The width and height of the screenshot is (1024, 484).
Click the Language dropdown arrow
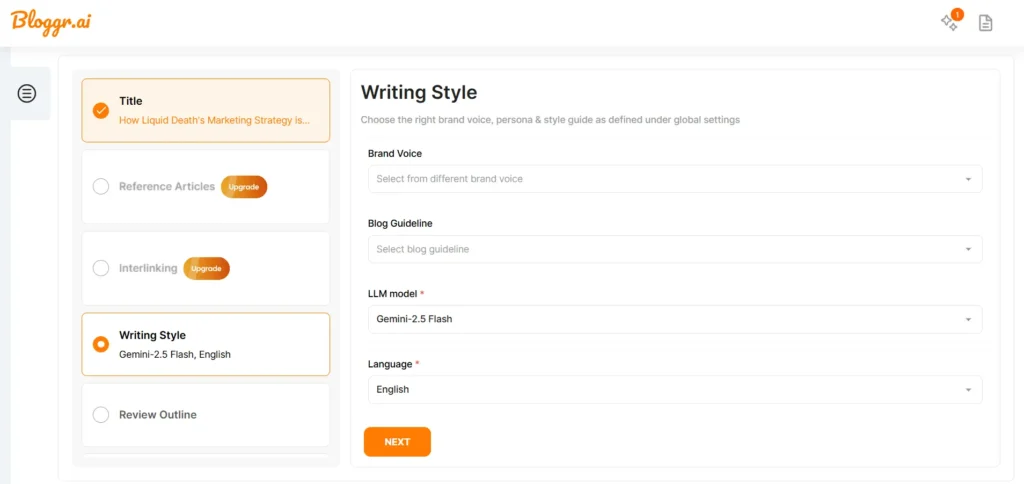click(968, 390)
